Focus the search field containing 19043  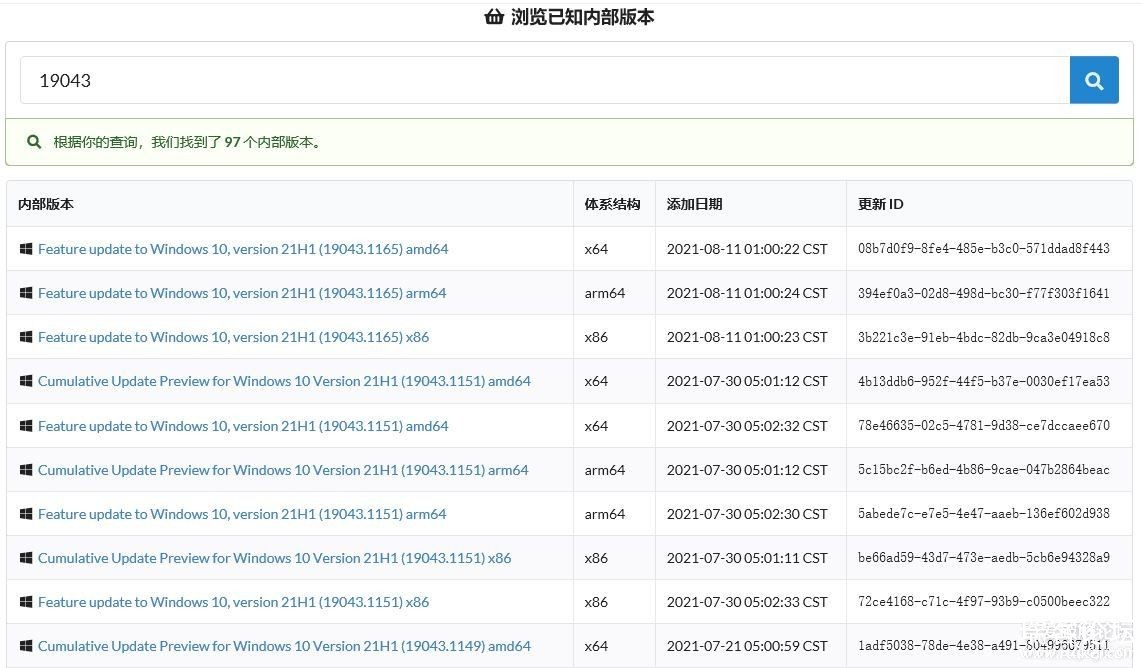[545, 80]
